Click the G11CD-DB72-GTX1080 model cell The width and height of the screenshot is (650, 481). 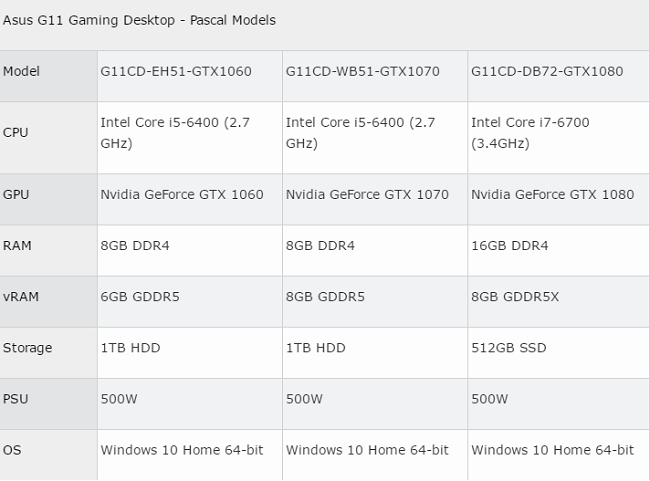tap(547, 72)
